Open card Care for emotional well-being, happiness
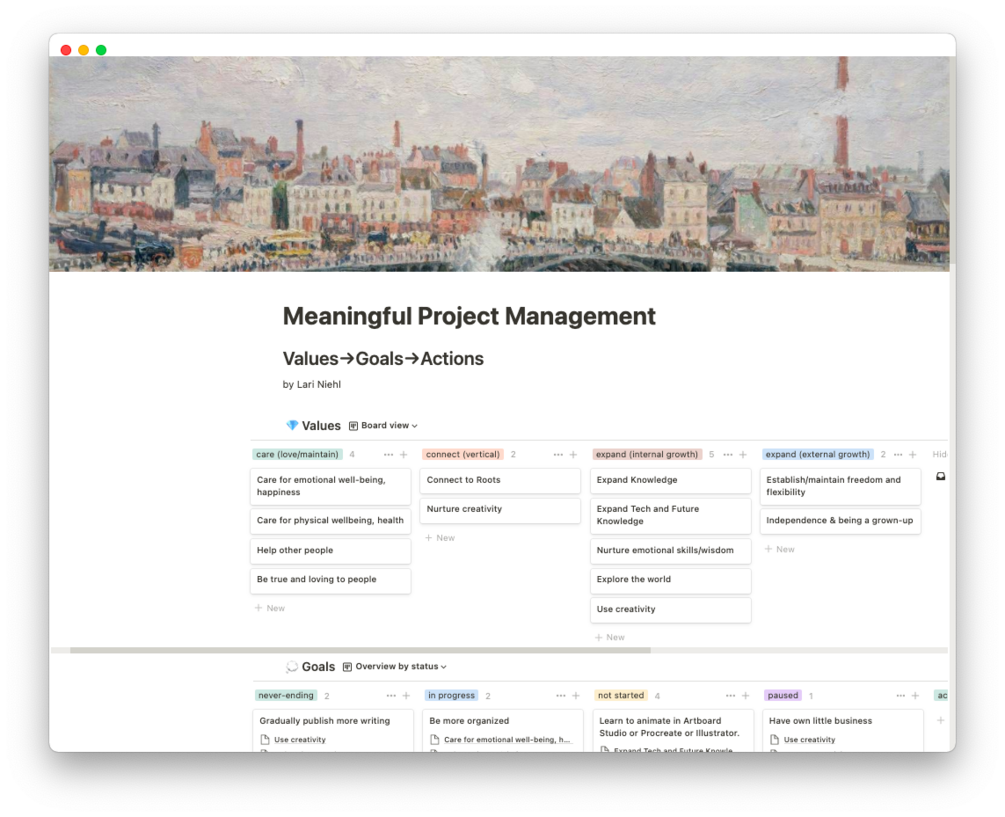The width and height of the screenshot is (1005, 817). tap(331, 486)
